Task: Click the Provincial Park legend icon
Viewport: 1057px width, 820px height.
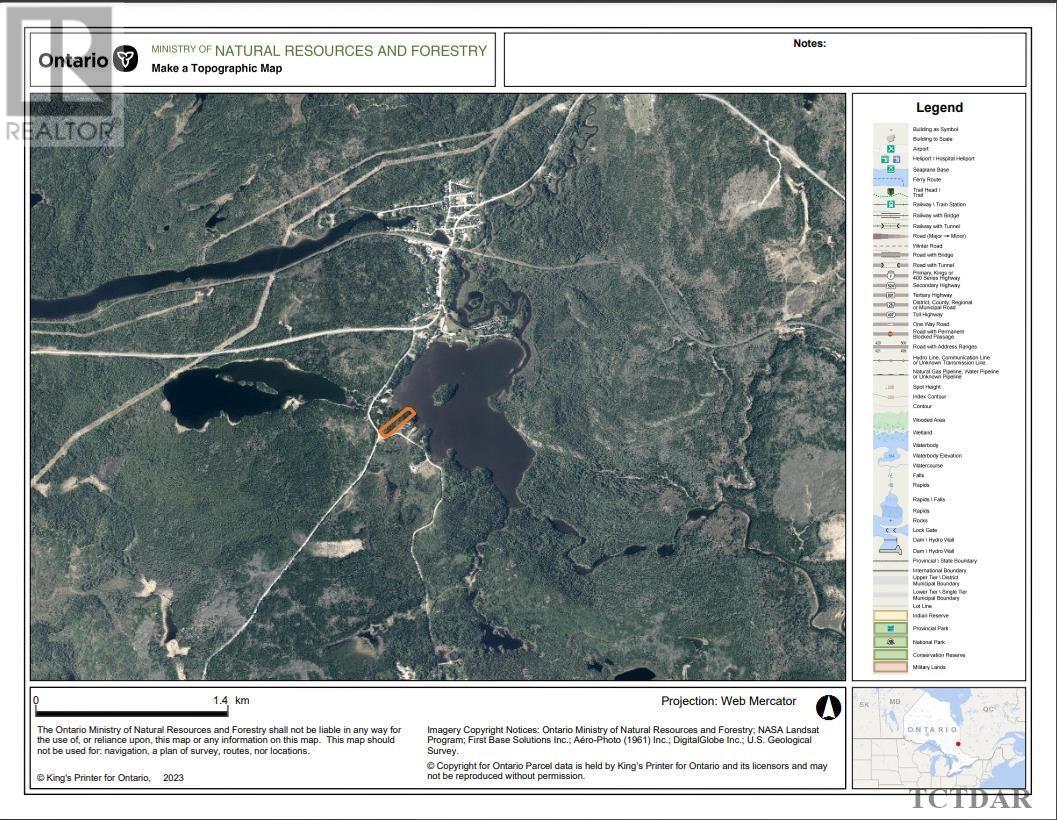Action: [x=890, y=628]
